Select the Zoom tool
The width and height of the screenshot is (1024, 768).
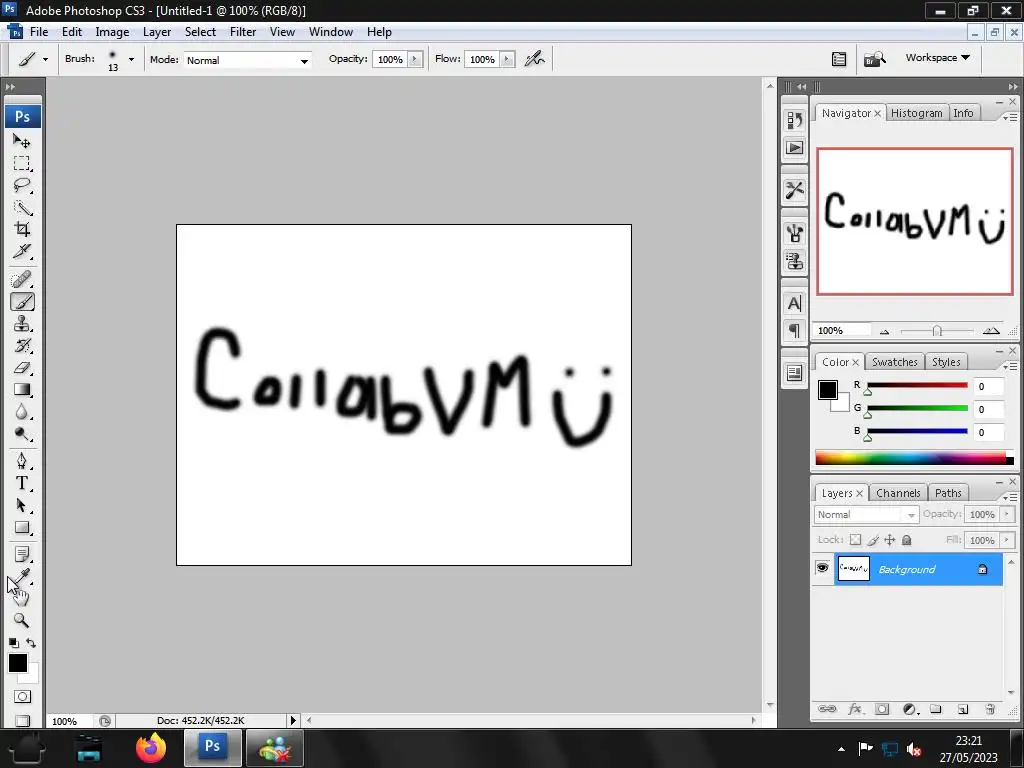(x=22, y=620)
